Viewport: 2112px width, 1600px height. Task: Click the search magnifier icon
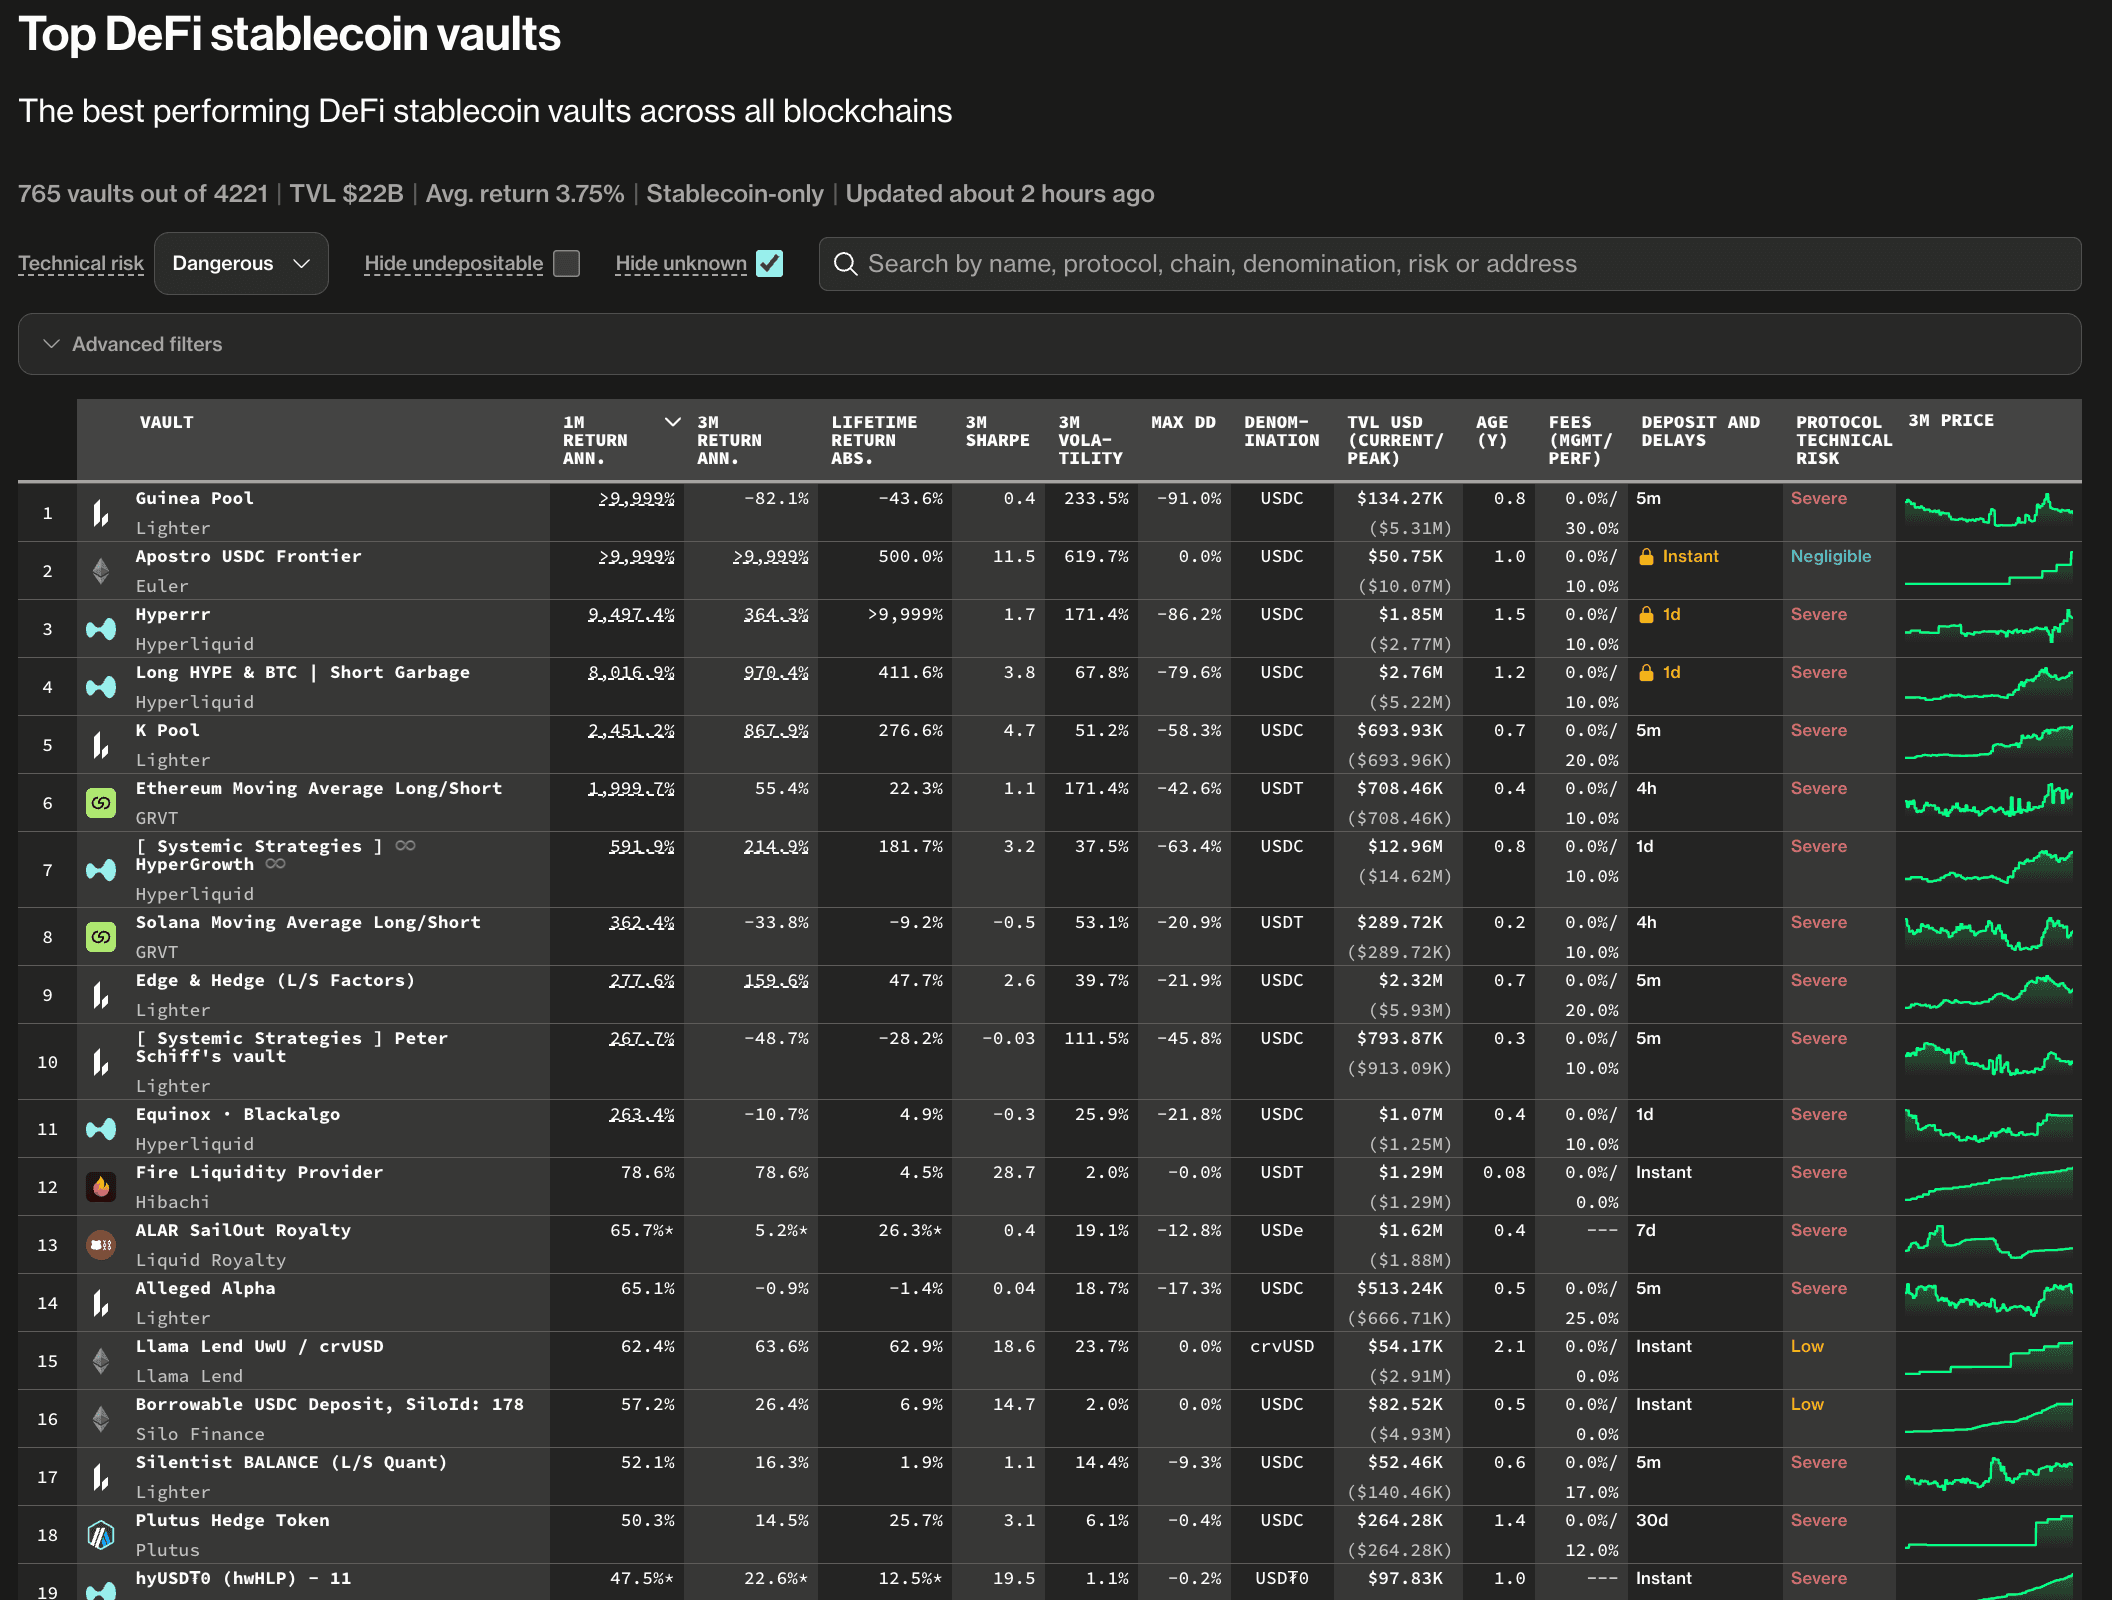[846, 264]
